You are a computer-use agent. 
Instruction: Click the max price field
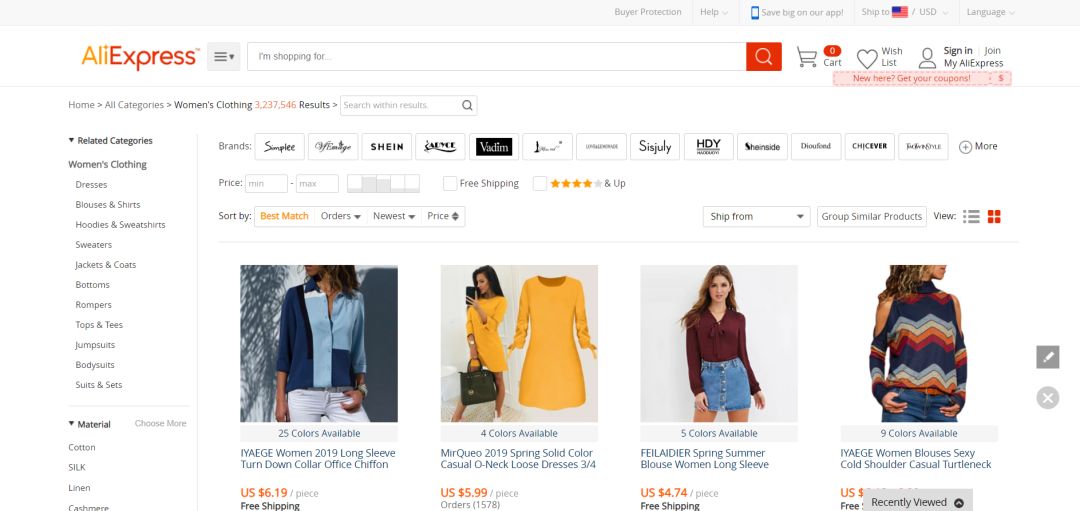(x=318, y=183)
